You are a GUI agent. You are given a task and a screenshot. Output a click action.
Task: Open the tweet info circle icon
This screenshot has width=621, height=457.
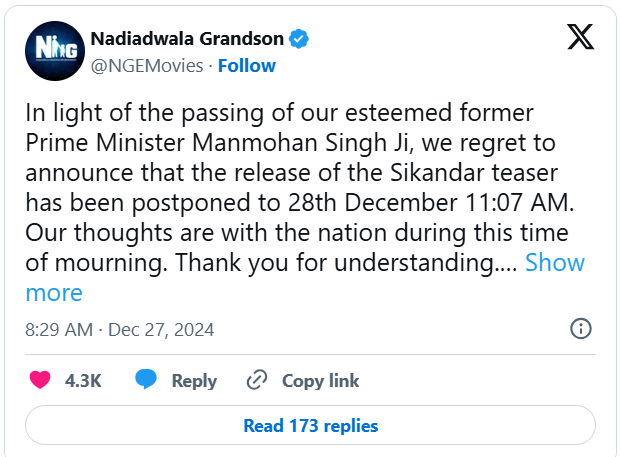[581, 329]
